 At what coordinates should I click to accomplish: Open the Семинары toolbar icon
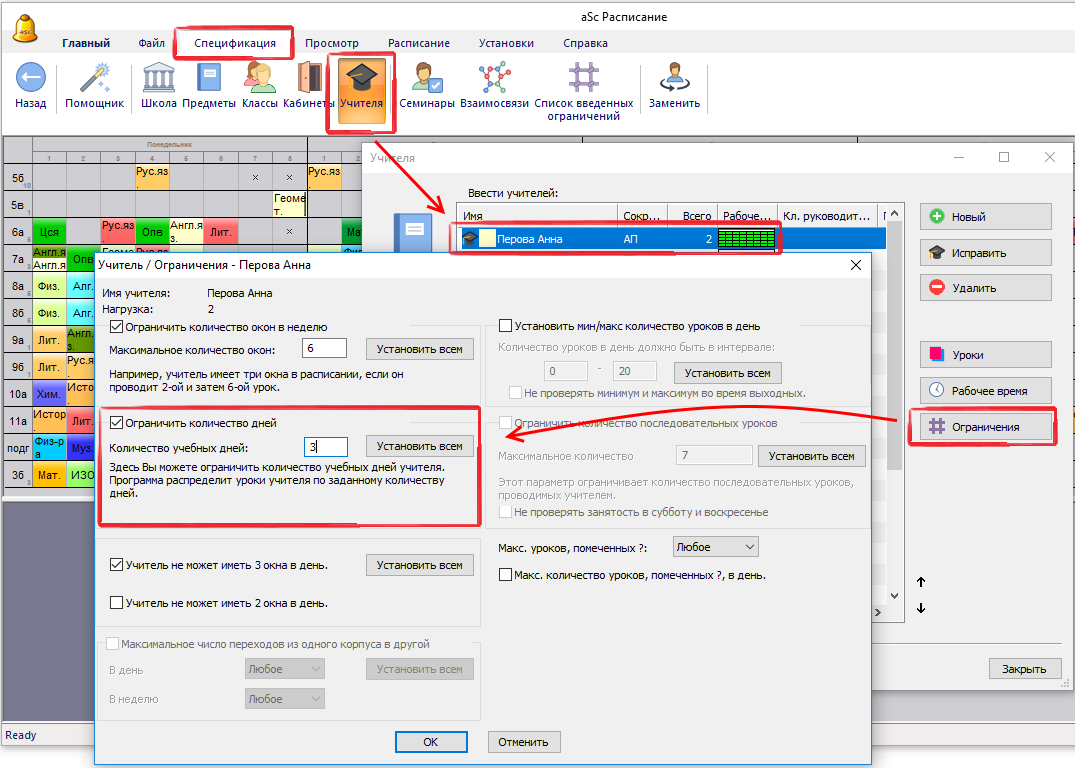427,78
